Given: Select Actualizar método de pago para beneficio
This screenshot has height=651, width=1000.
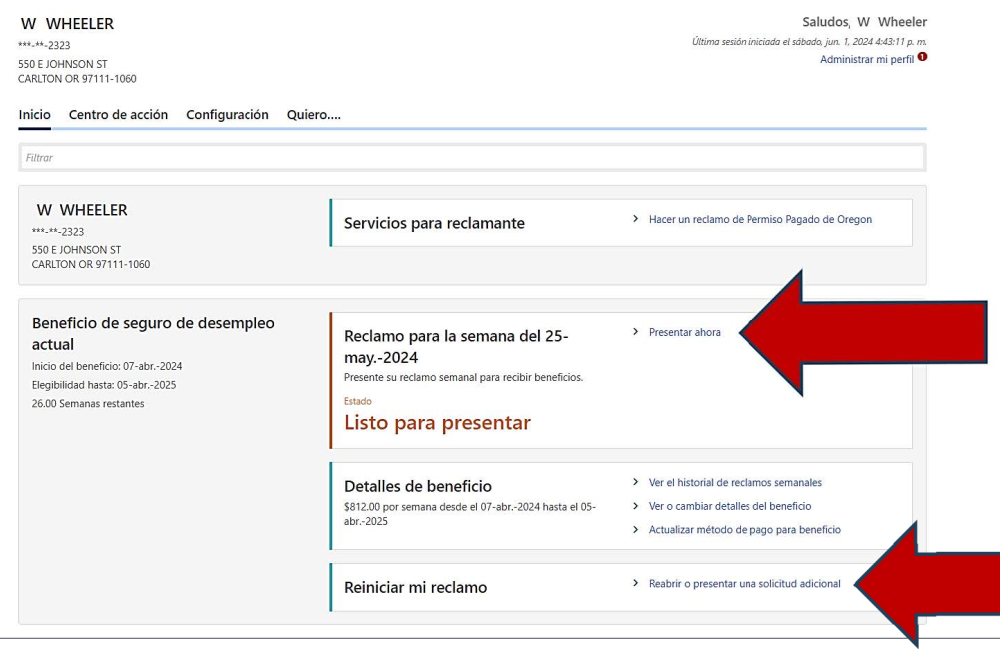Looking at the screenshot, I should [744, 530].
